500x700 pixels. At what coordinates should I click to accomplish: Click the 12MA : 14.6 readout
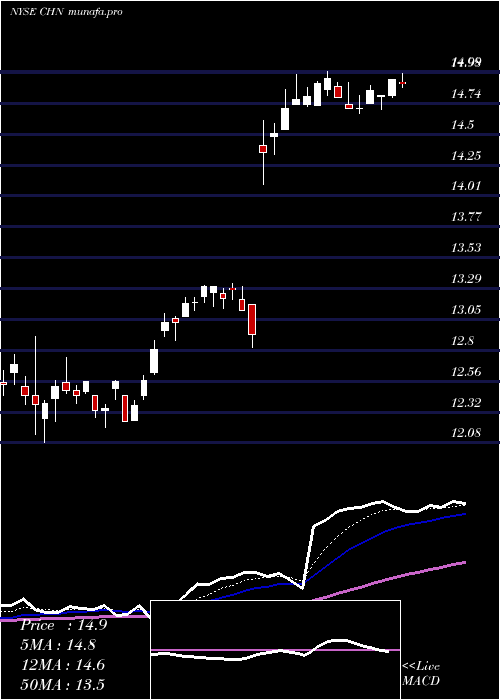[x=63, y=665]
